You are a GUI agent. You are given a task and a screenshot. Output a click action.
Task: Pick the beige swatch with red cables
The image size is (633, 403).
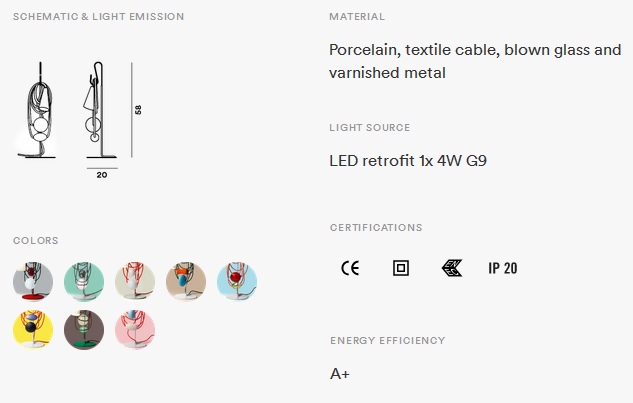135,282
